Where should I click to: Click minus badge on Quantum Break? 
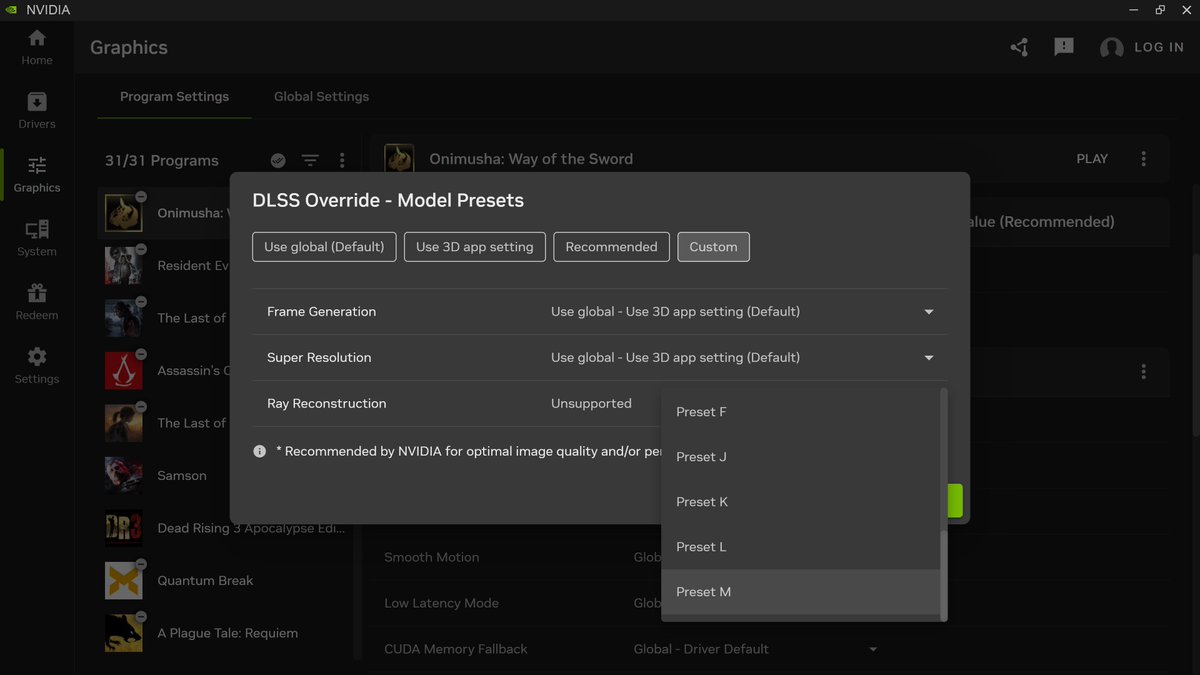click(141, 564)
